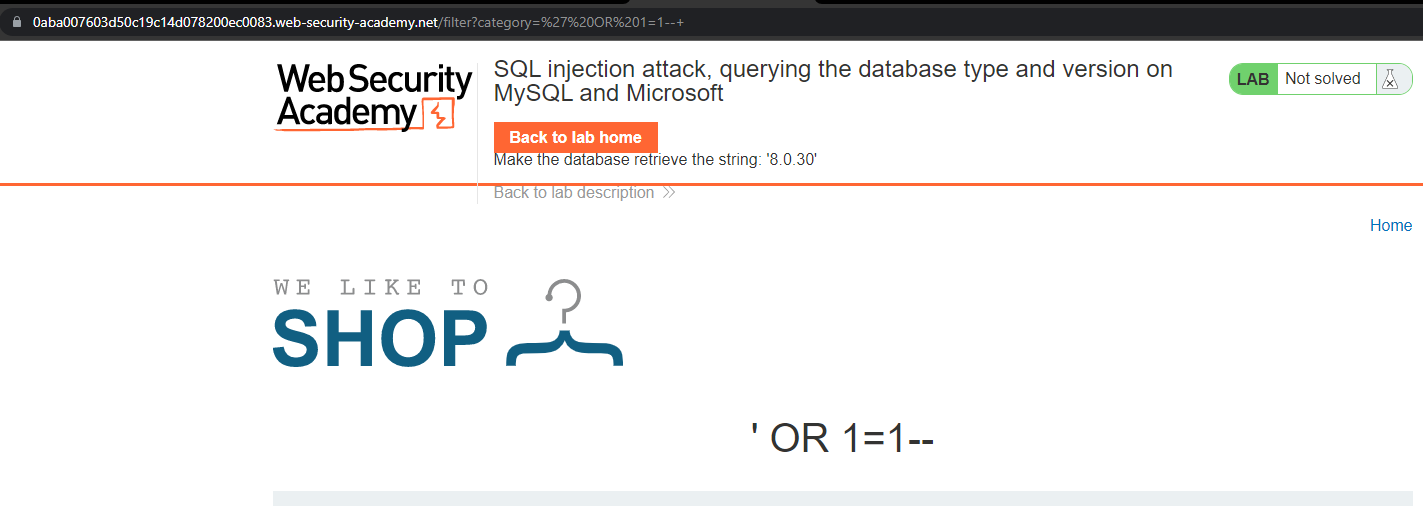Viewport: 1423px width, 506px height.
Task: Click the gray bar below the heading
Action: tap(842, 498)
